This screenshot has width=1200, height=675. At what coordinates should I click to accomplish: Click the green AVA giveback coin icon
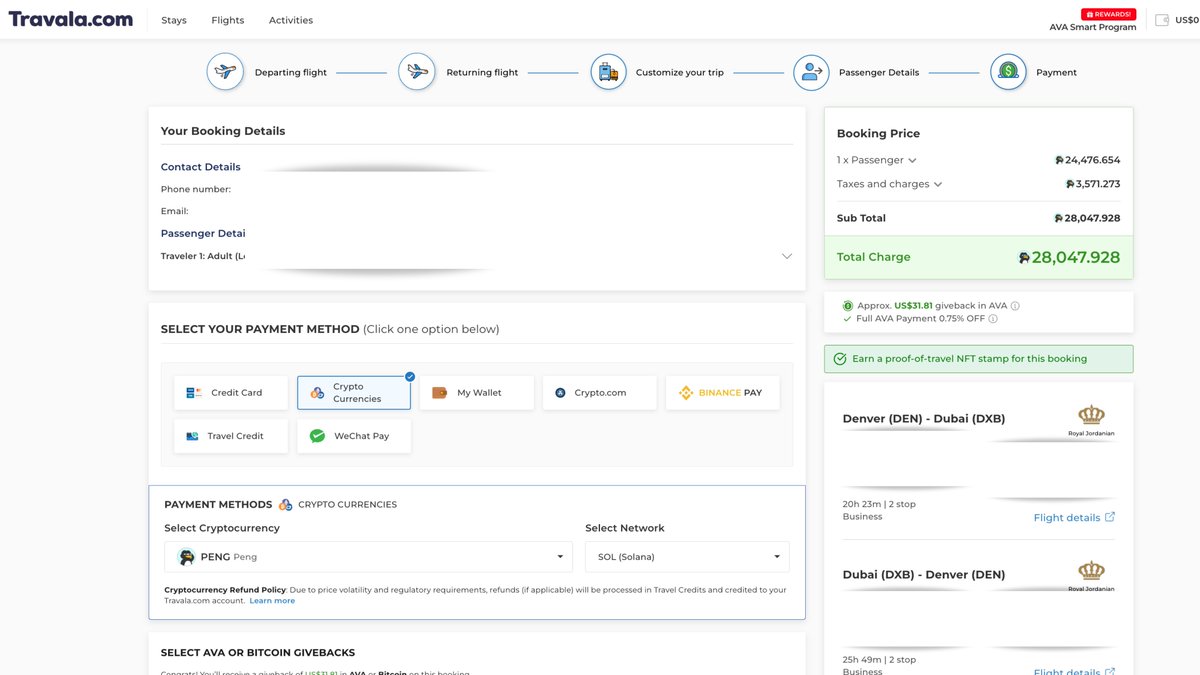click(848, 306)
